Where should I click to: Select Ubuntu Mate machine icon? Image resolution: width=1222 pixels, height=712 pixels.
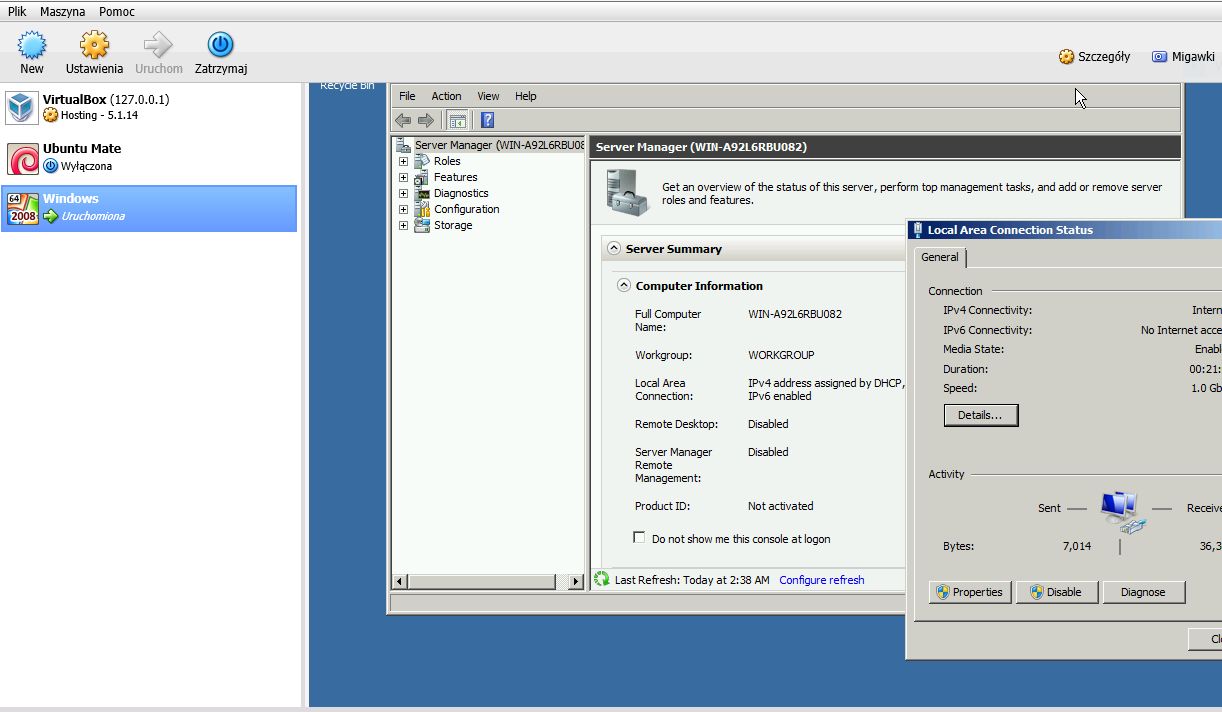[22, 158]
